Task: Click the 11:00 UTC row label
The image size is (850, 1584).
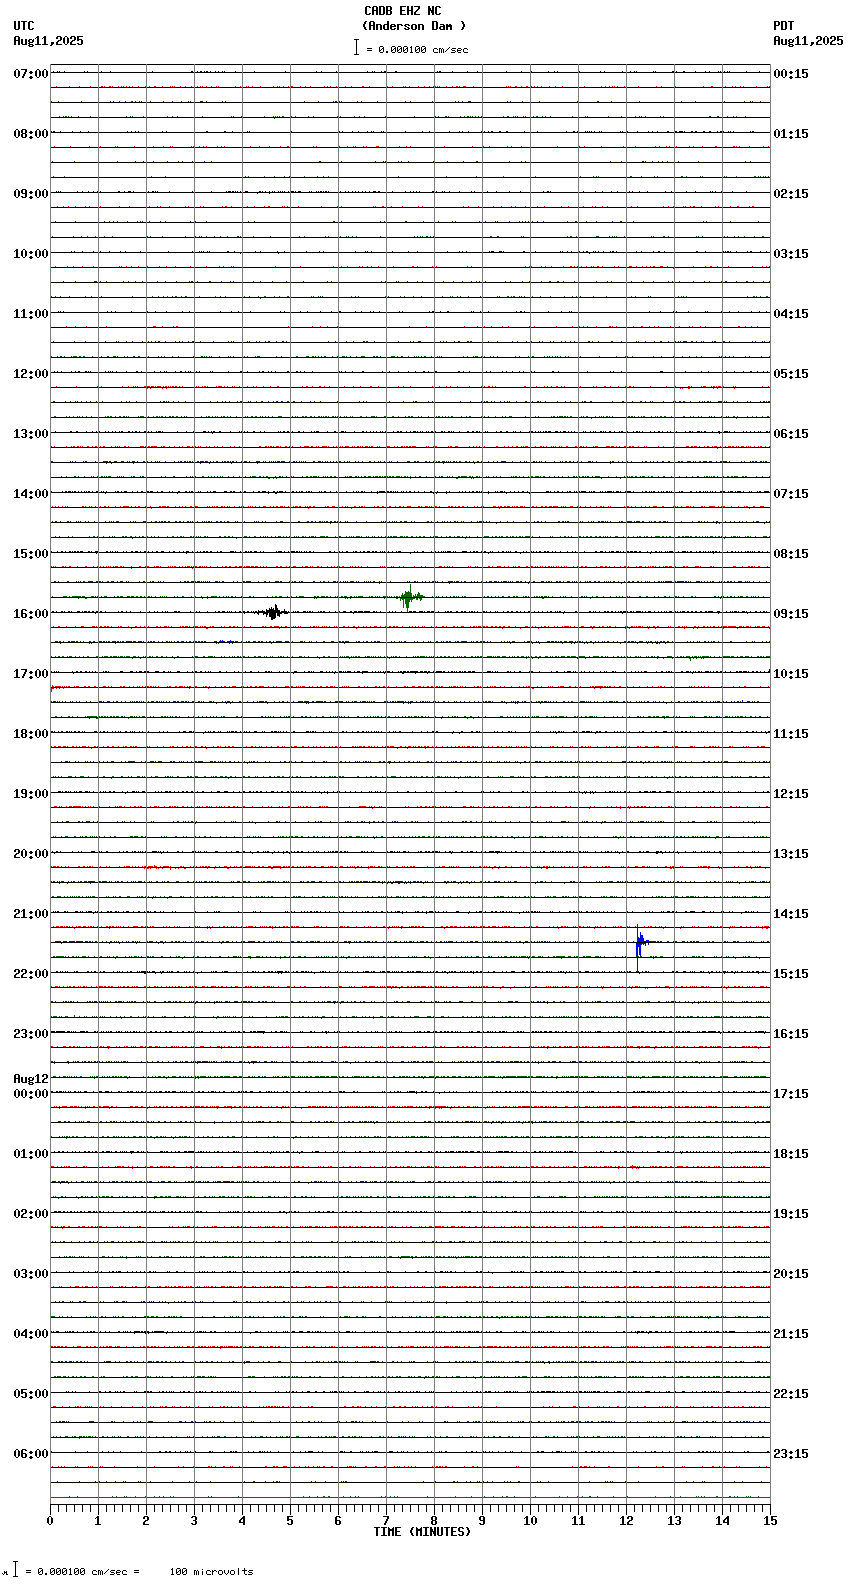Action: tap(31, 314)
